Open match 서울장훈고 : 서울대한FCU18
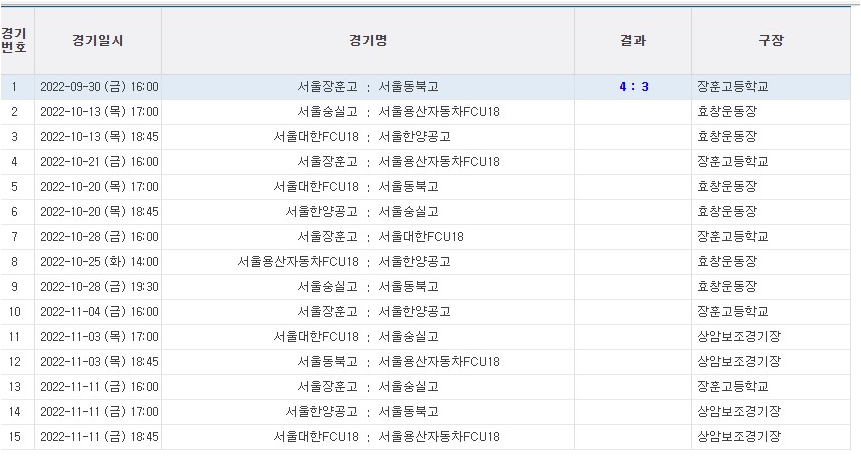 (381, 237)
